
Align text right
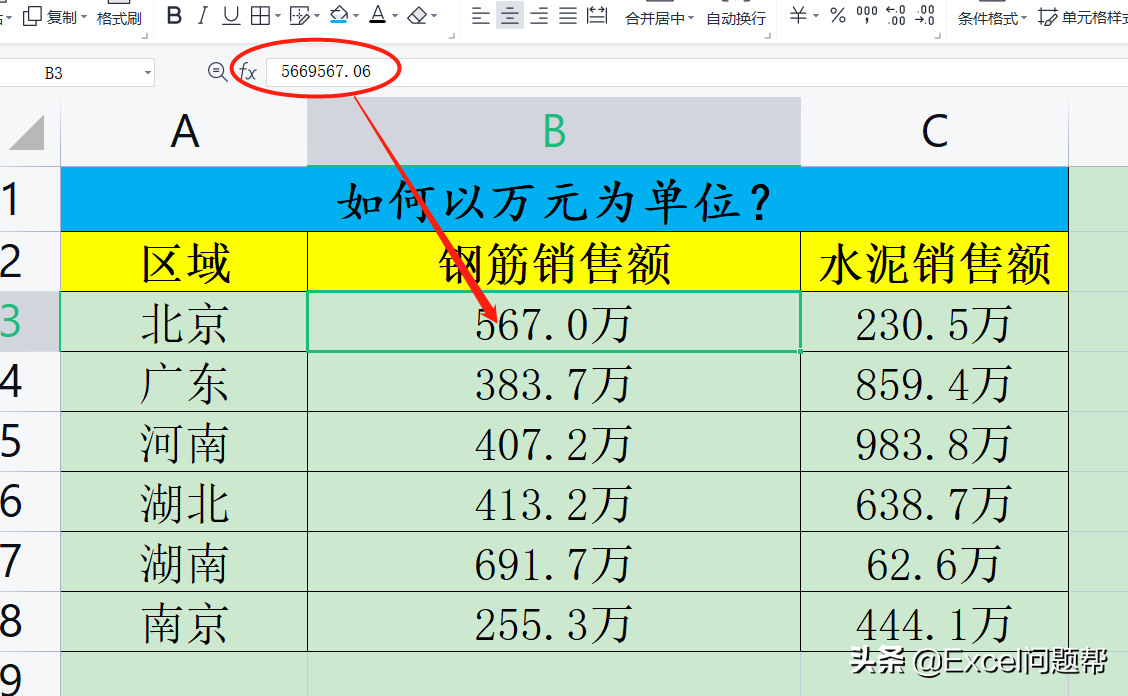click(x=539, y=15)
